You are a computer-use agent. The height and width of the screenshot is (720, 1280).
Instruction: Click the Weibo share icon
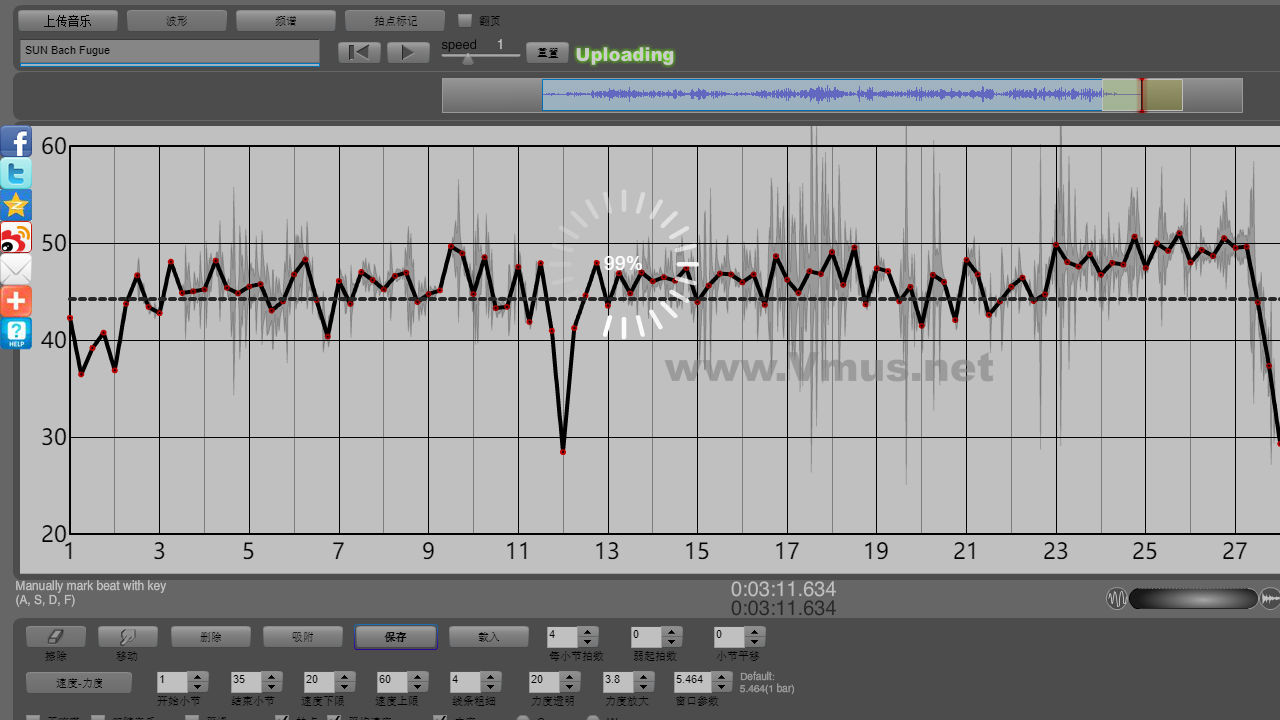click(16, 238)
